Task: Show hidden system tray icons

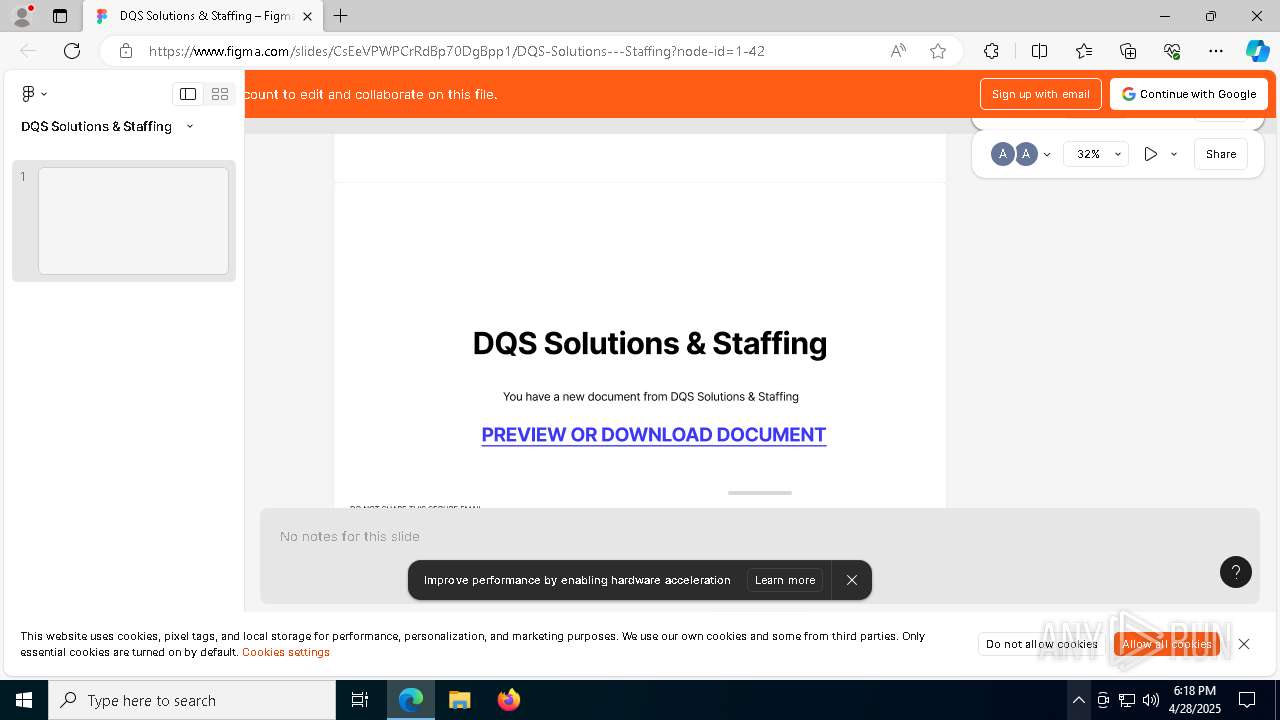Action: point(1078,700)
